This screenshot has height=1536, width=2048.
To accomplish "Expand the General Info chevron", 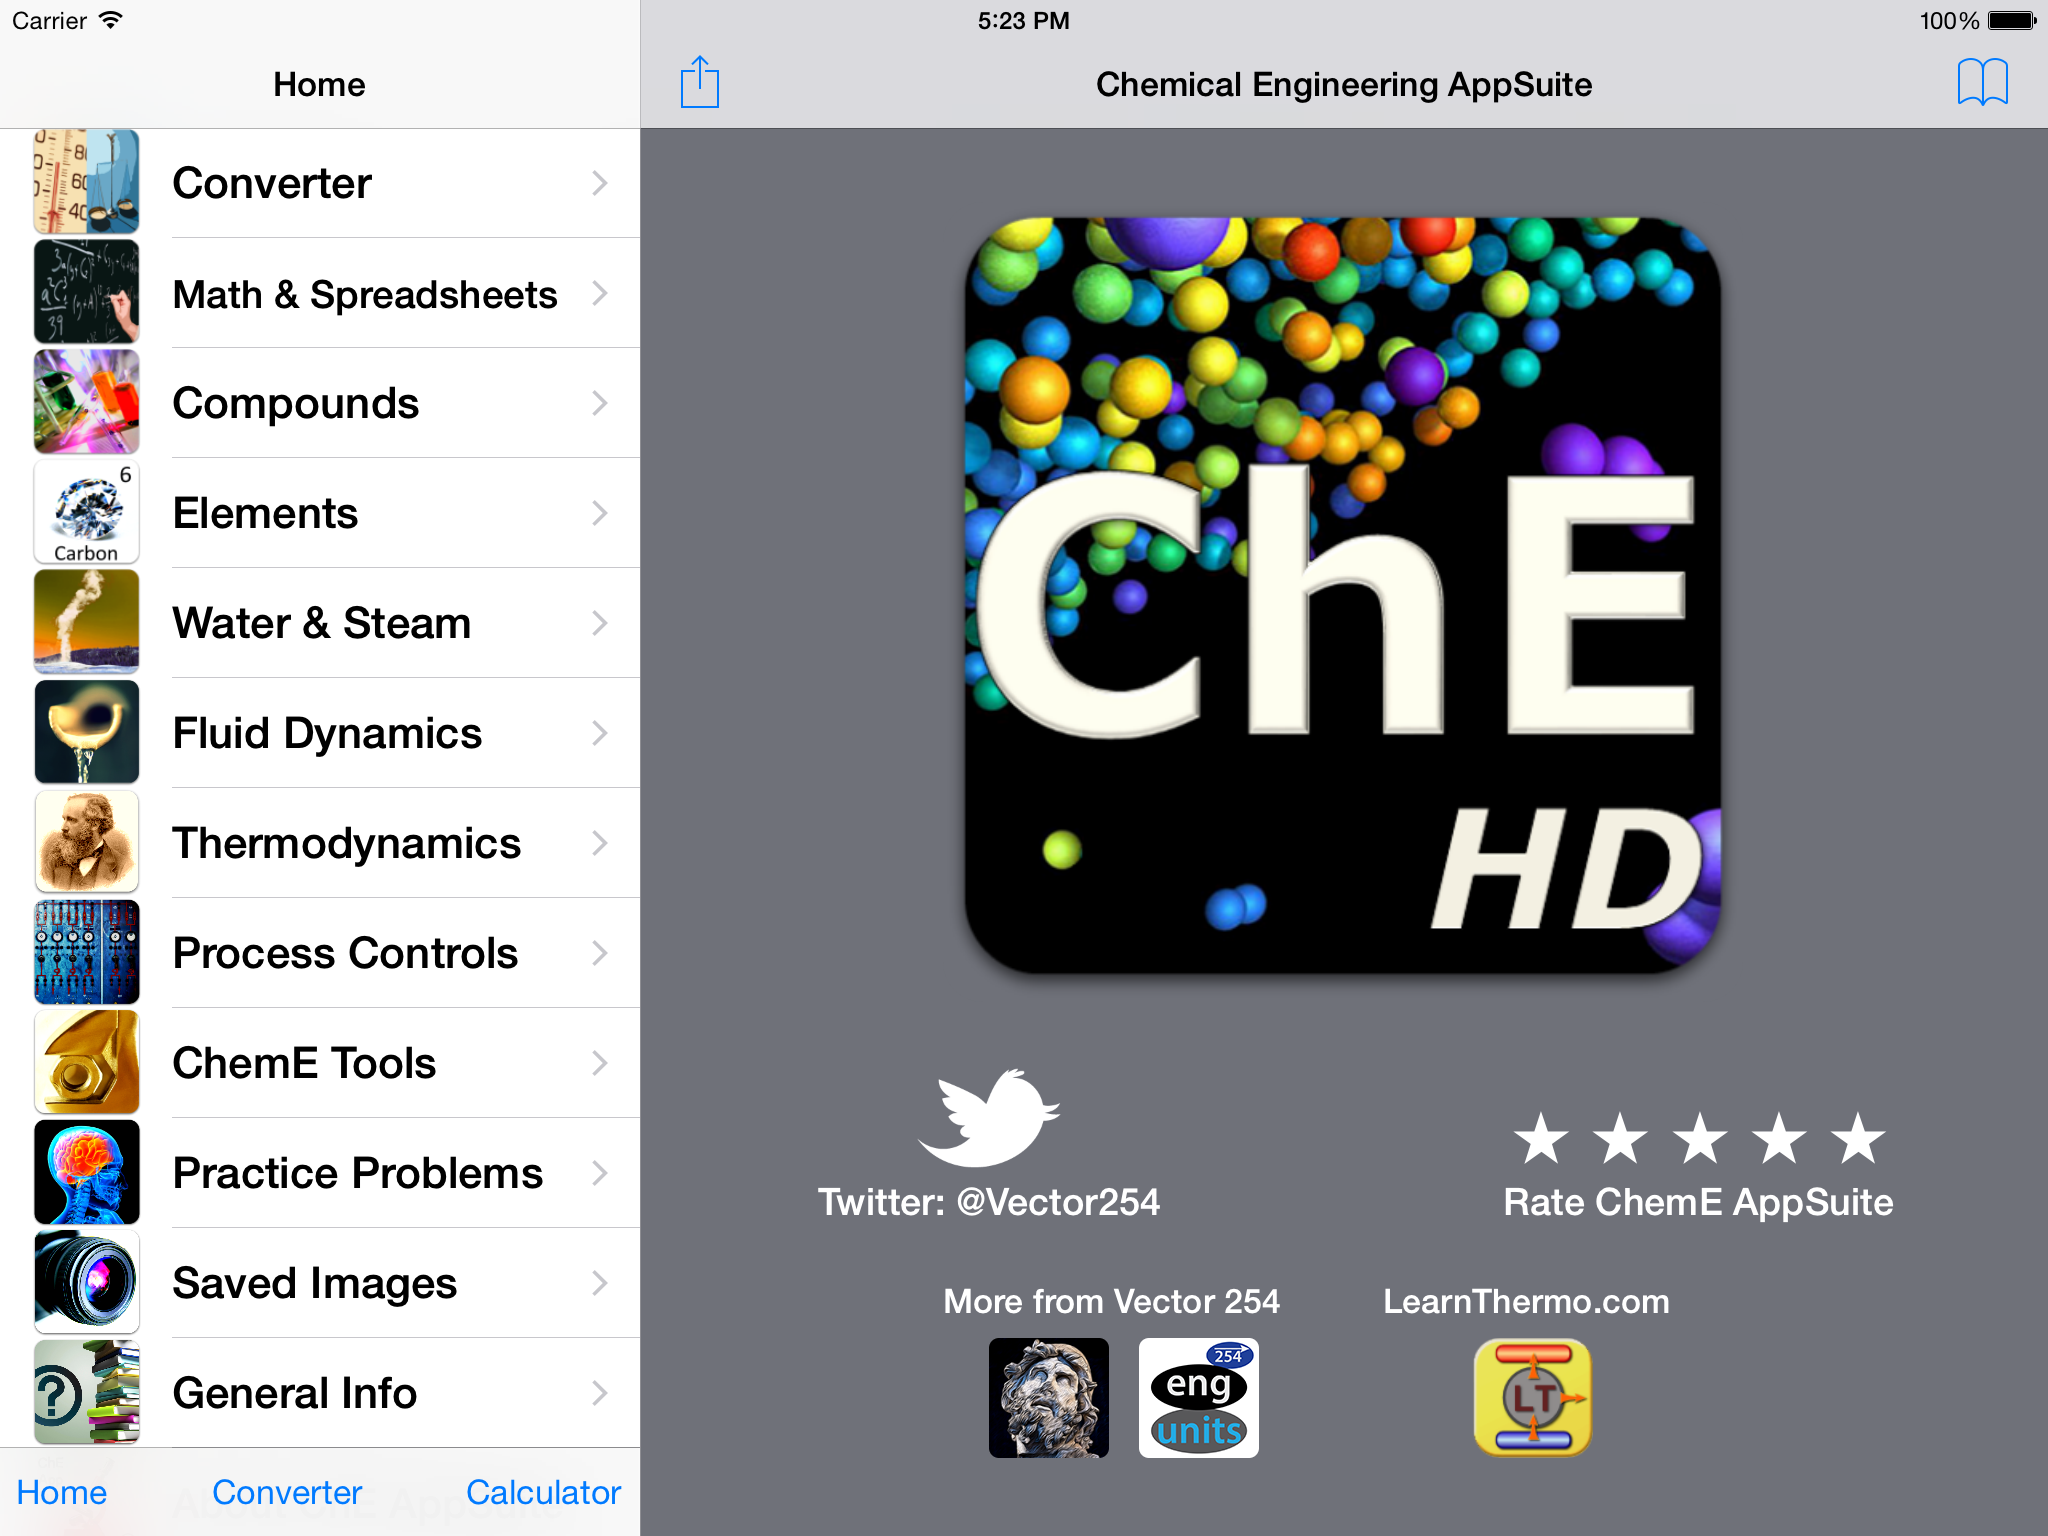I will tap(599, 1393).
